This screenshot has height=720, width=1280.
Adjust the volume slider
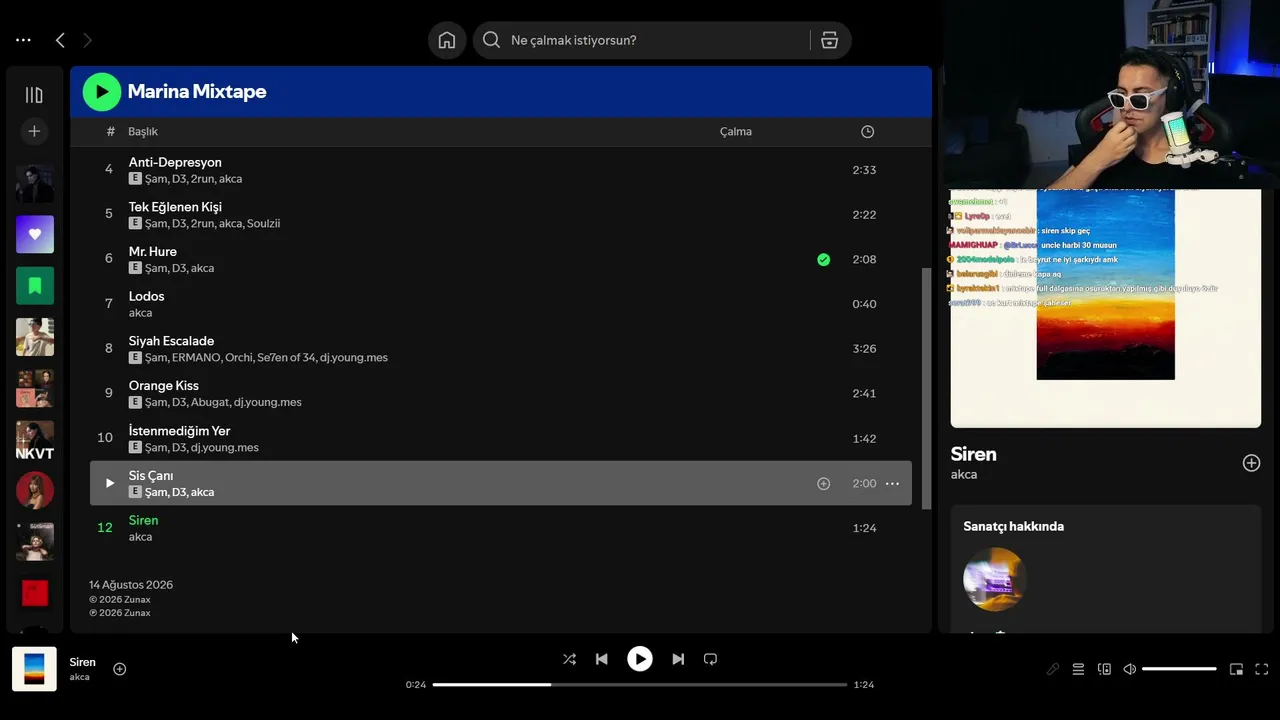tap(1179, 669)
